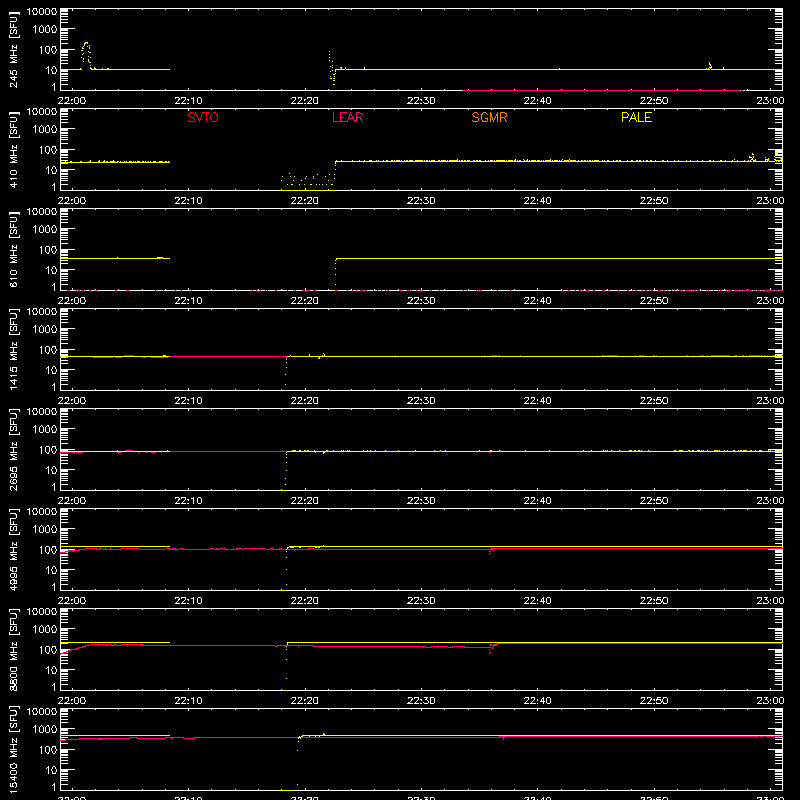Click the 10000 flux tick of the 2695 MHz plot
The image size is (800, 800).
pyautogui.click(x=42, y=412)
